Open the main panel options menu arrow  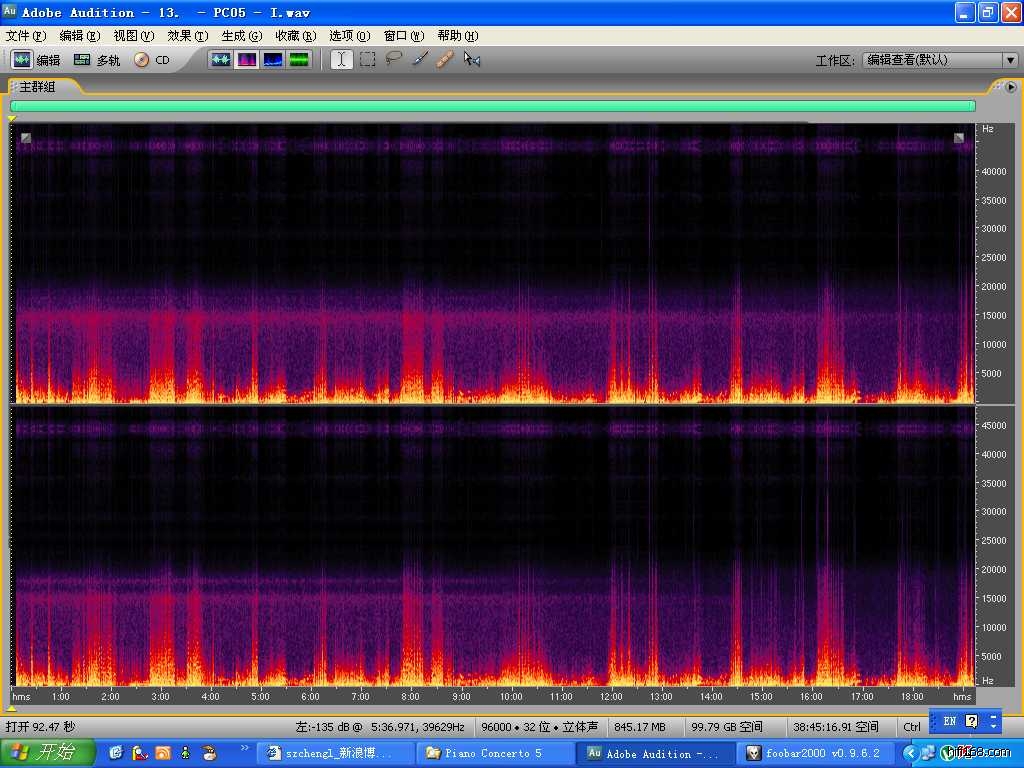tap(1011, 87)
